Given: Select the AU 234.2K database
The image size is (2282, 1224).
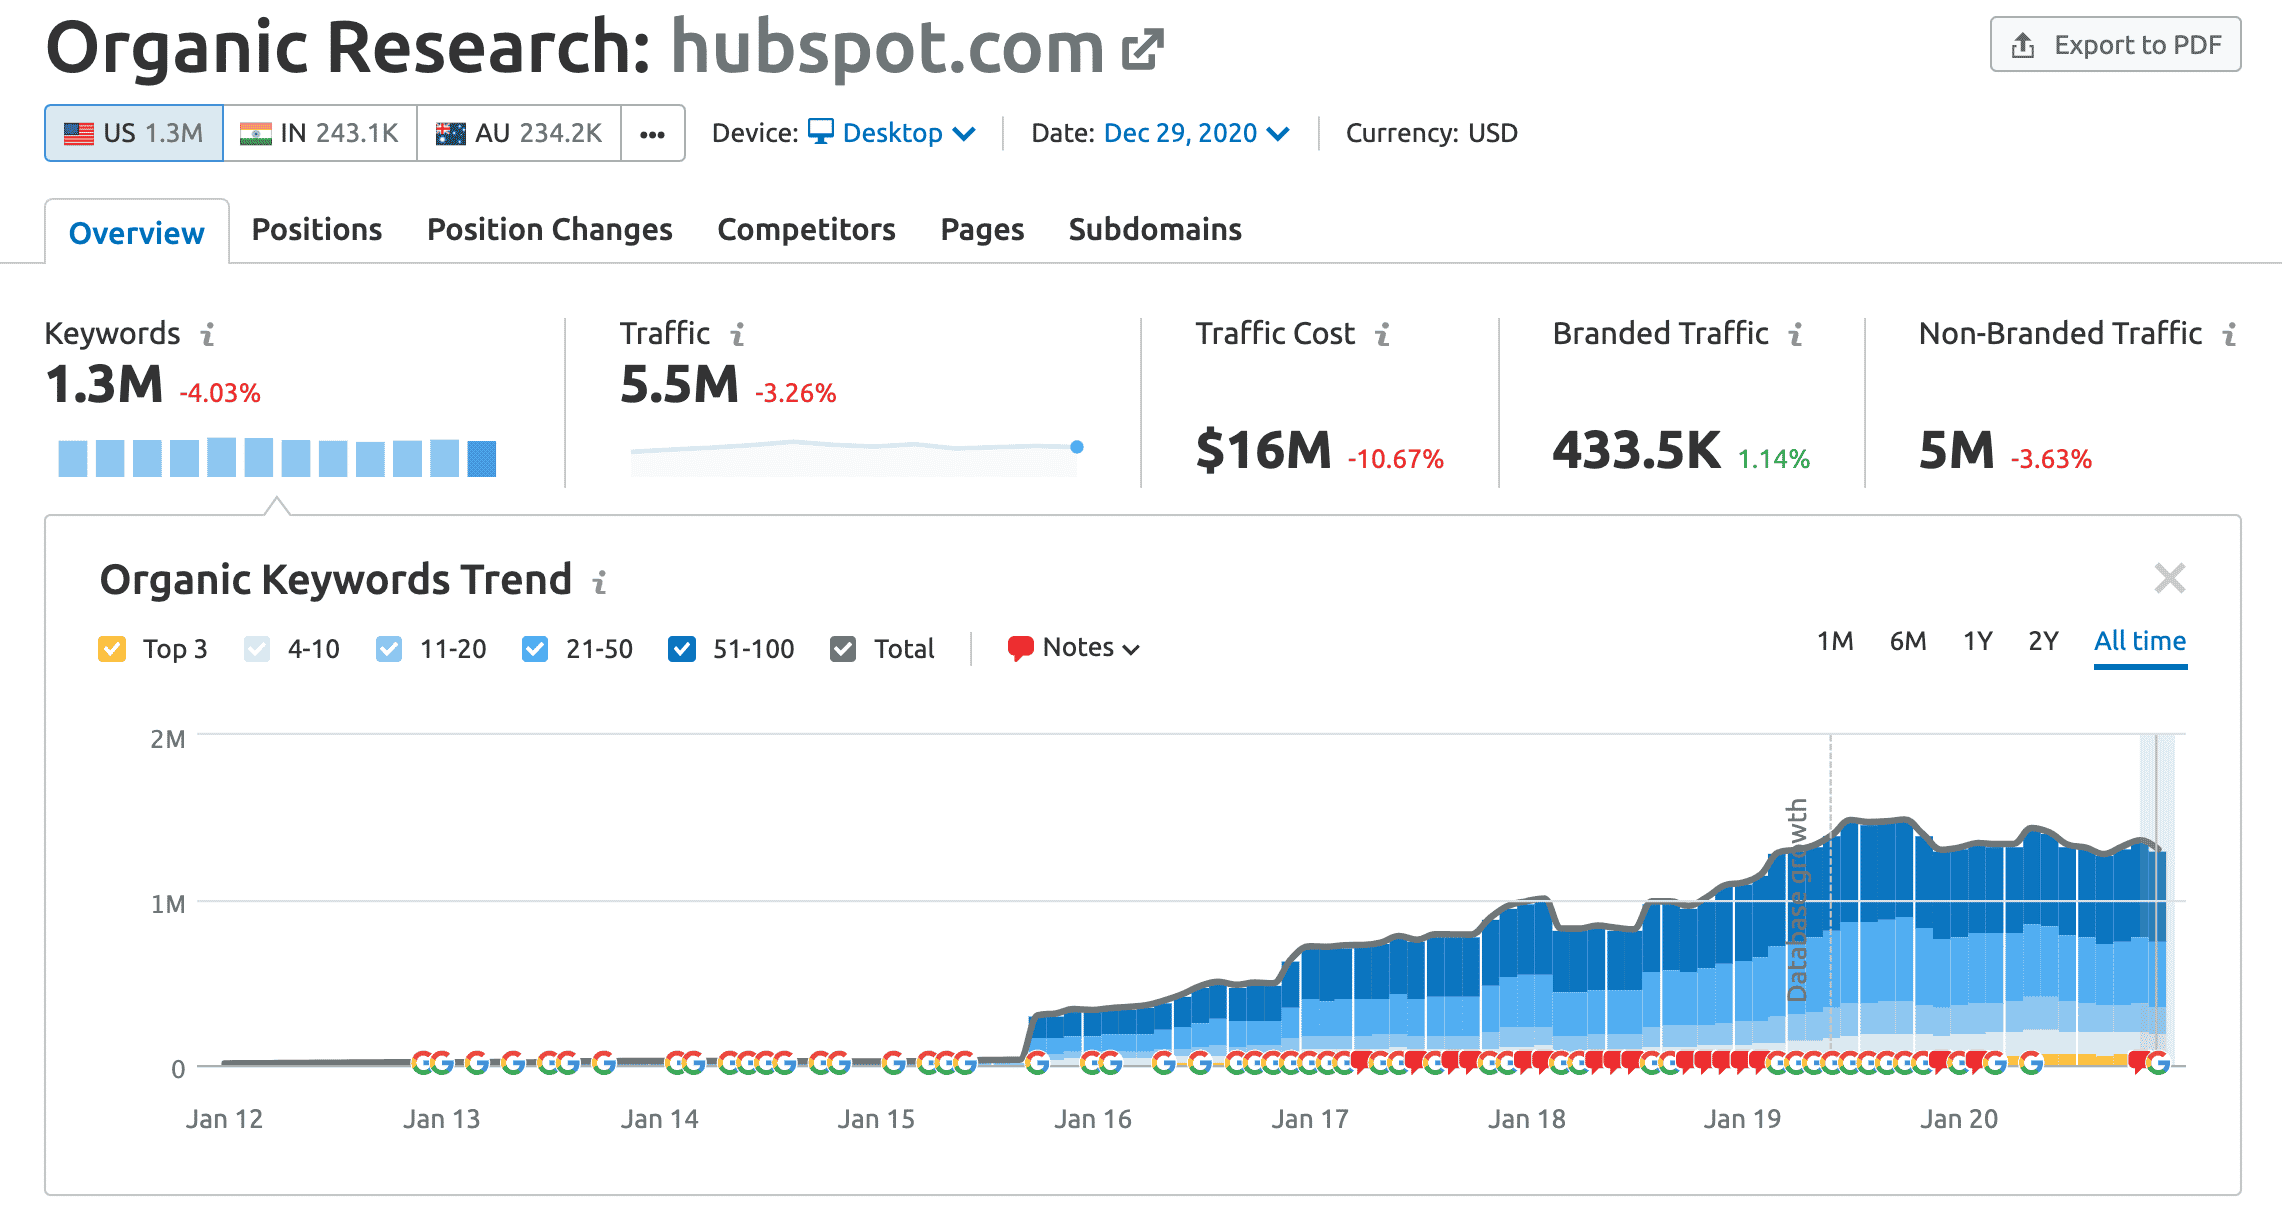Looking at the screenshot, I should (x=519, y=133).
